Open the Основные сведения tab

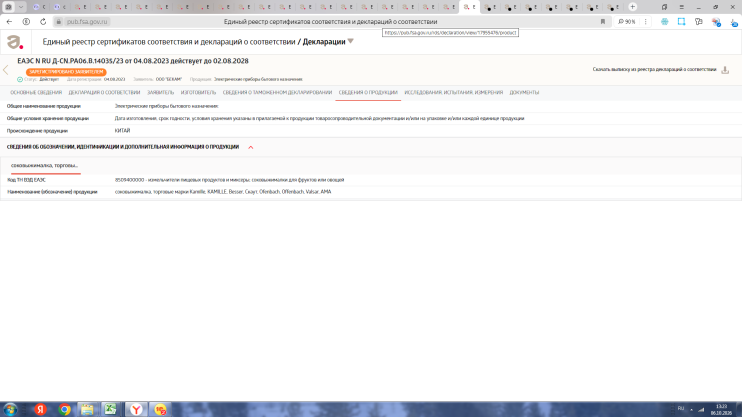click(36, 93)
